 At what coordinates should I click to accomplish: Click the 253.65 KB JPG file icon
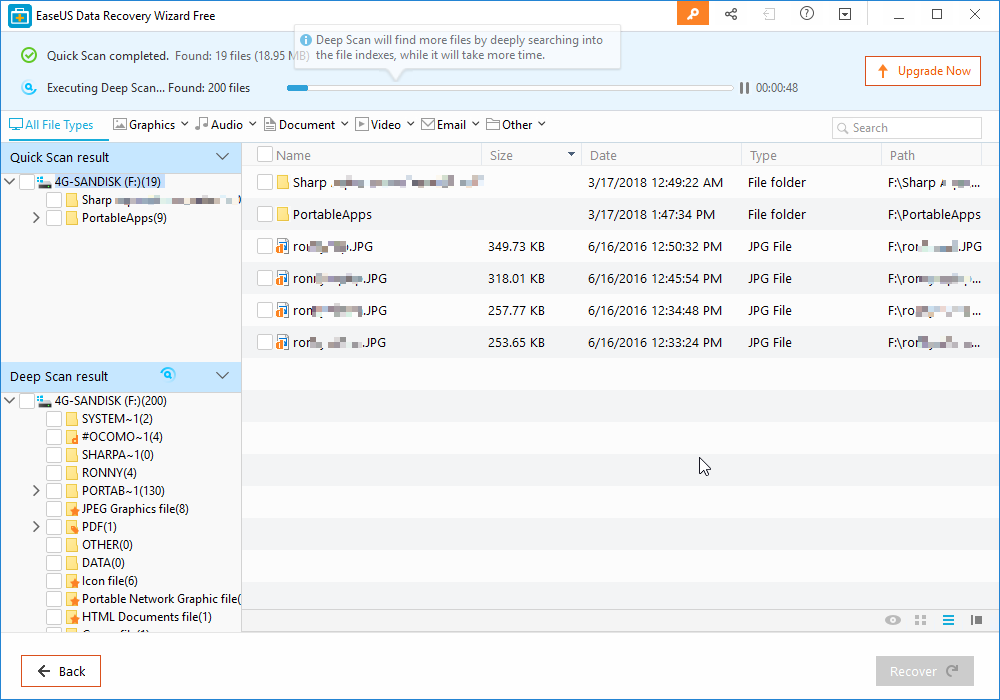(283, 342)
